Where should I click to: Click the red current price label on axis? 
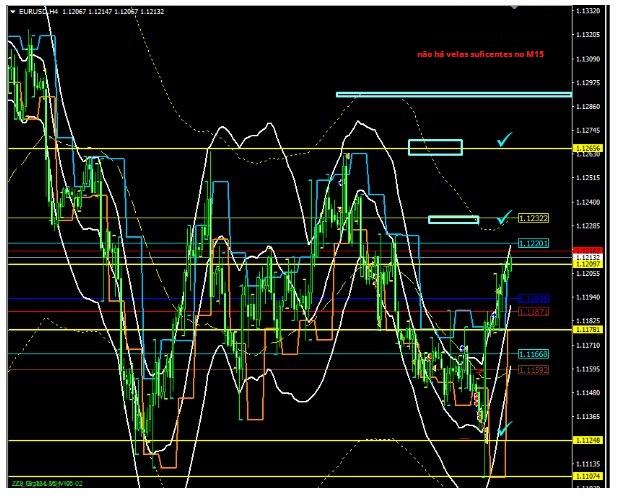pos(587,250)
